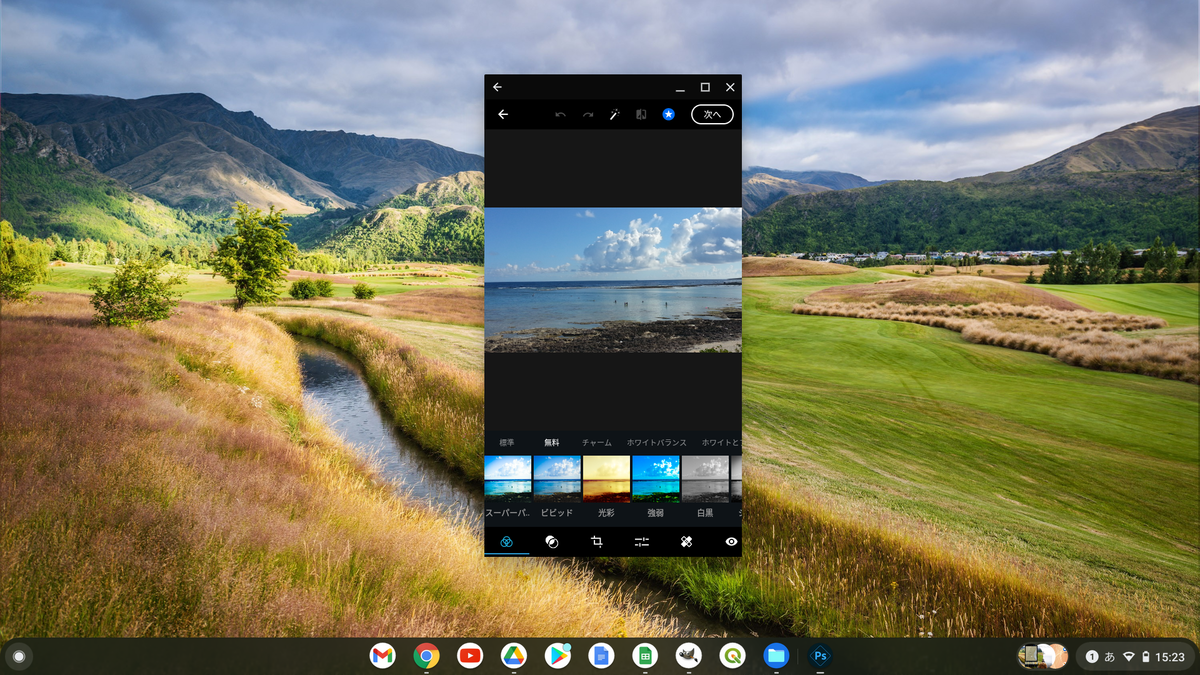Go back using the window title bar arrow
This screenshot has width=1200, height=675.
pos(497,87)
